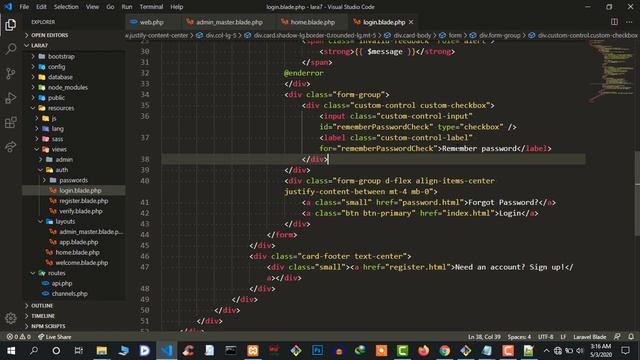Change indentation via Spaces: 4

coord(519,337)
